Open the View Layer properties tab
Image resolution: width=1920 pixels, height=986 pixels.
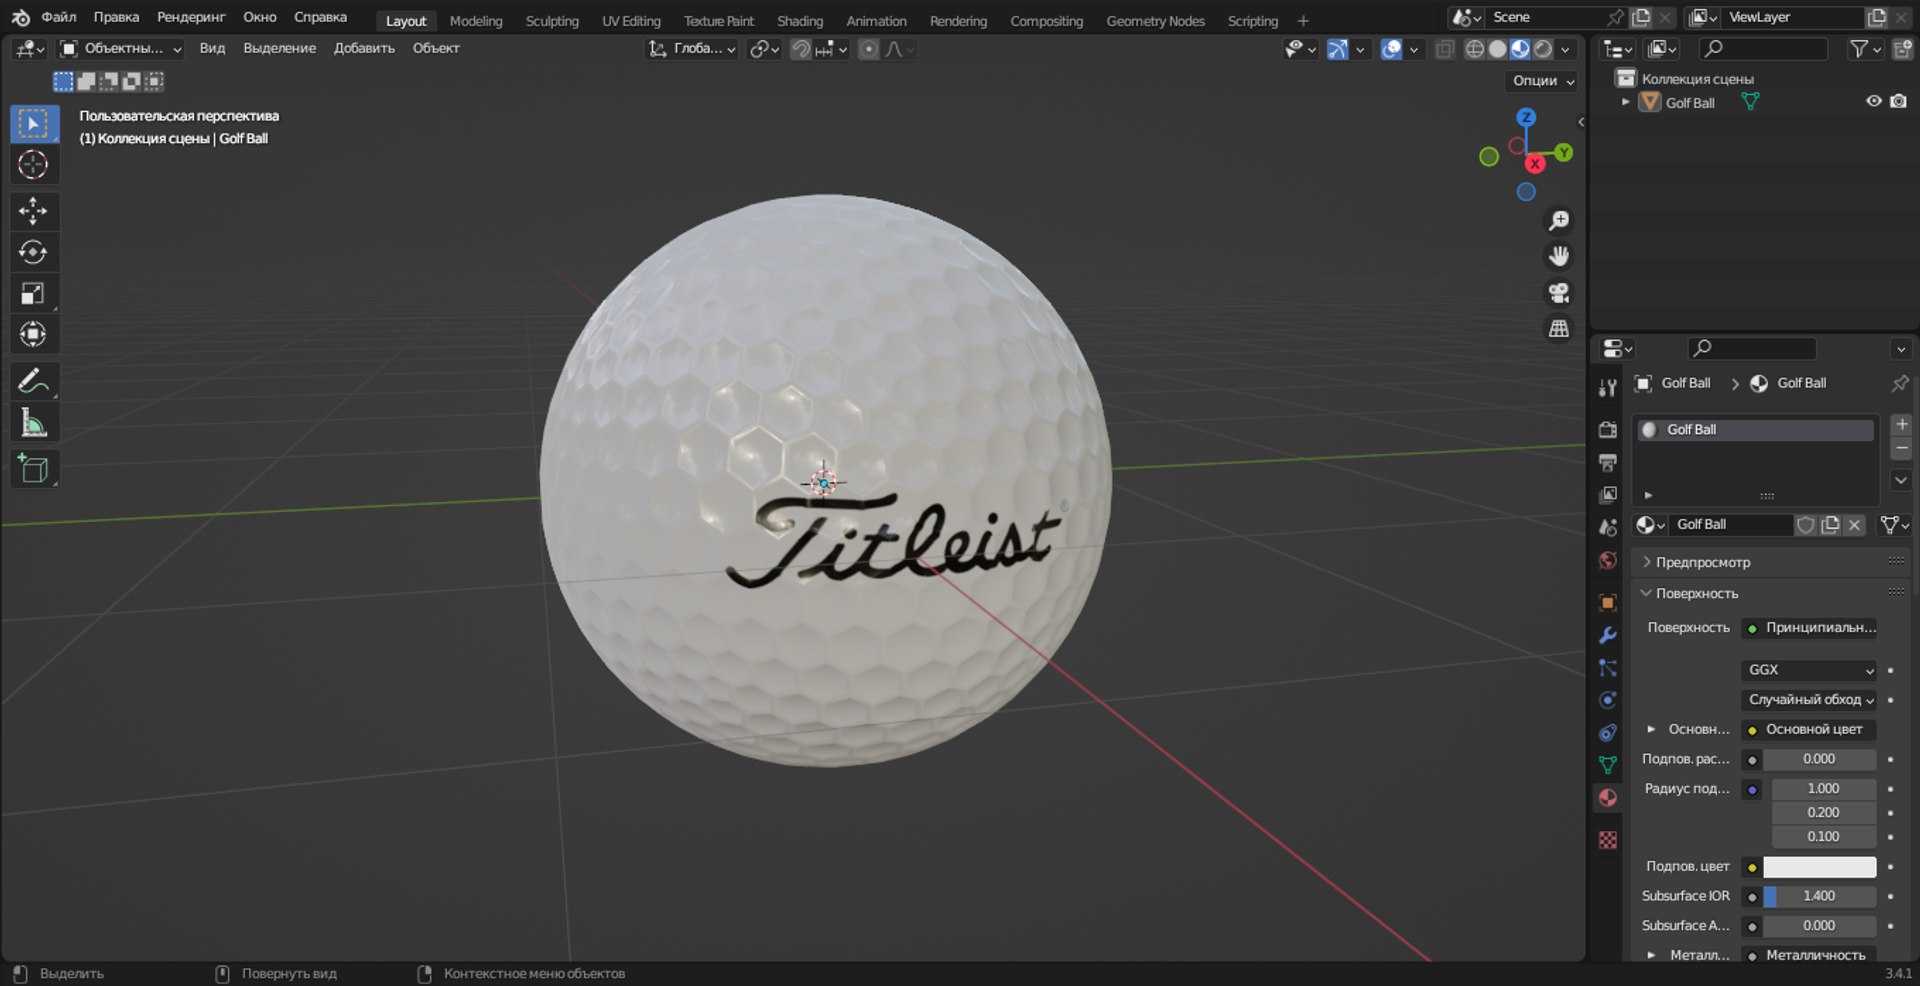(x=1608, y=494)
